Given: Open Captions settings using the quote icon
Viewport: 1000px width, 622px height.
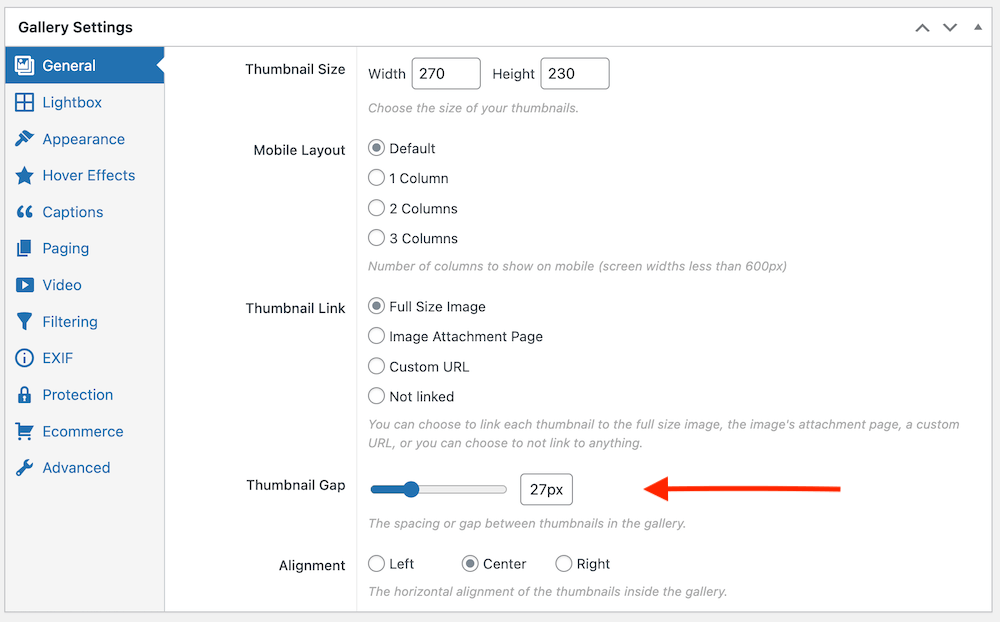Looking at the screenshot, I should click(x=26, y=212).
